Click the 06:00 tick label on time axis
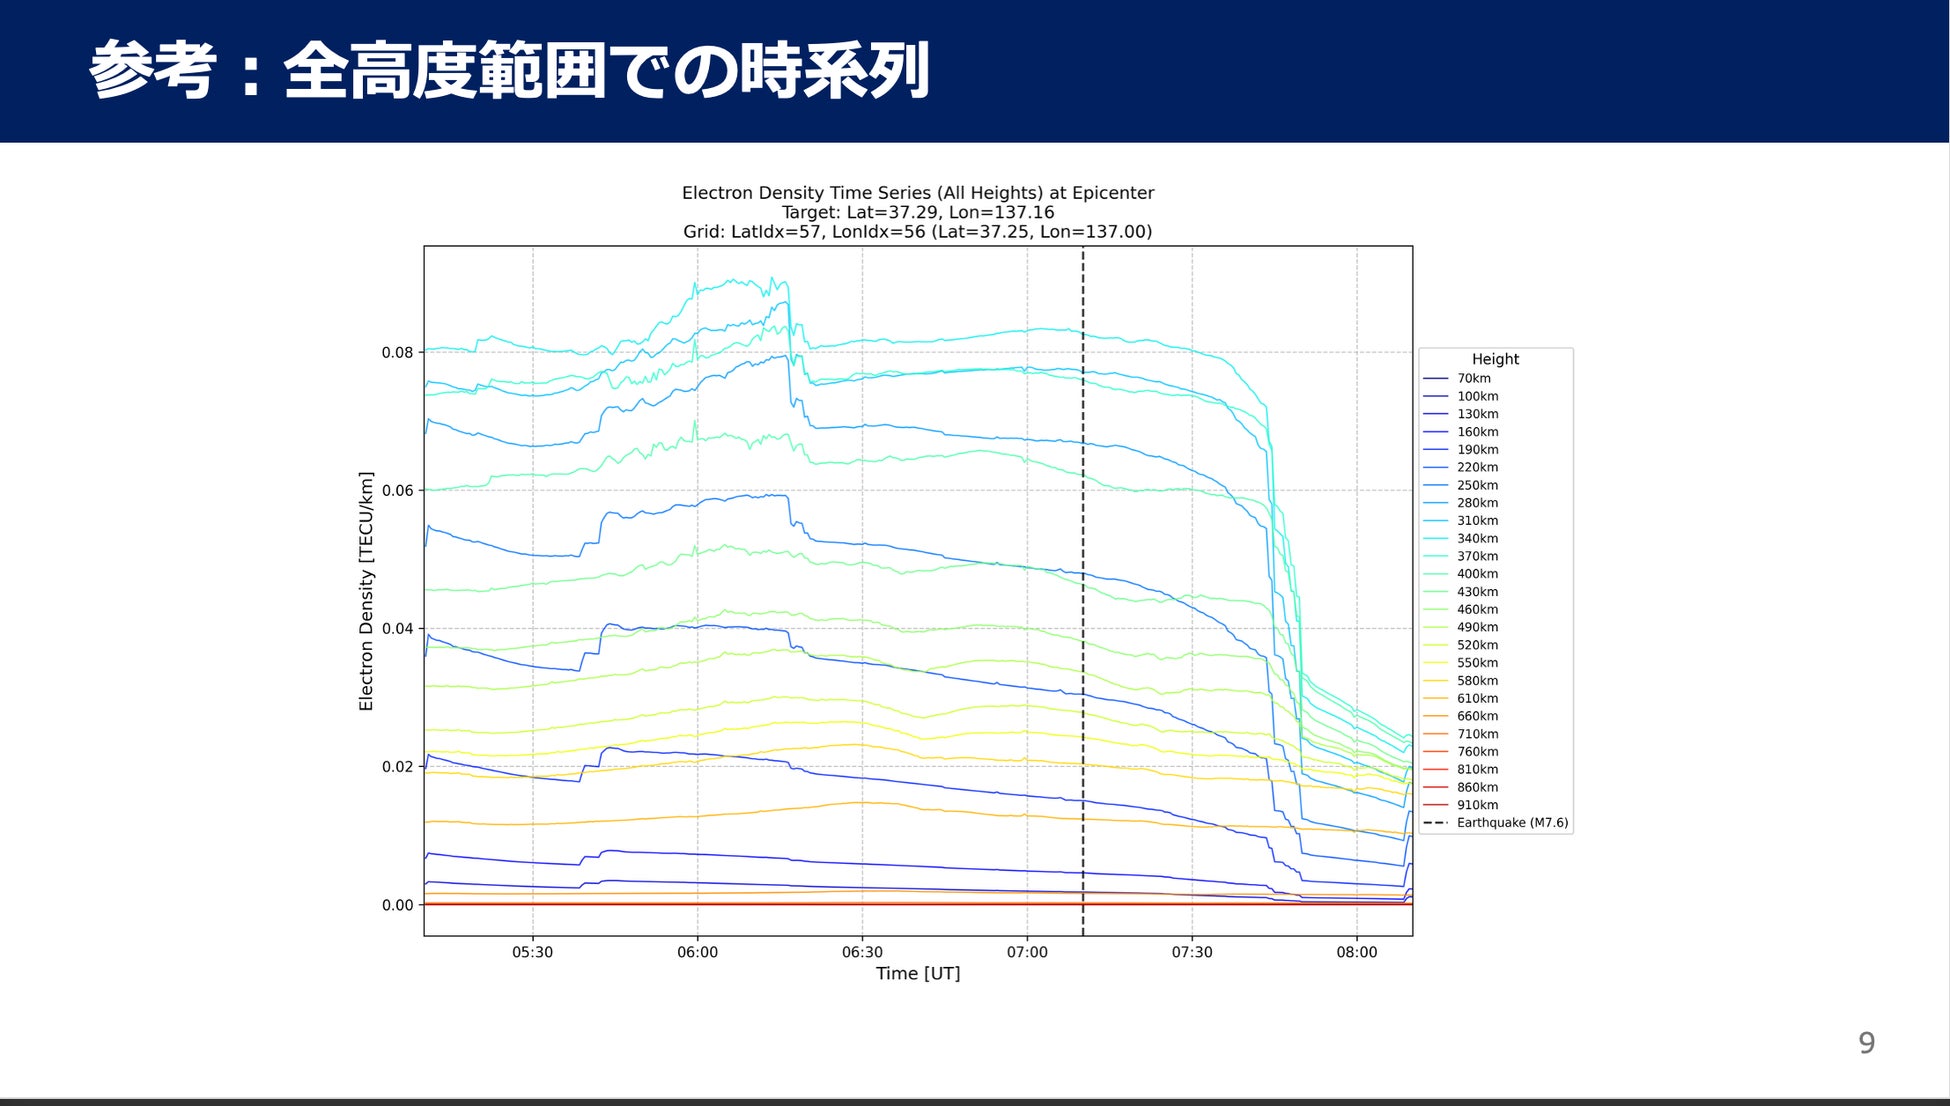Screen dimensions: 1950x1106 tap(697, 952)
